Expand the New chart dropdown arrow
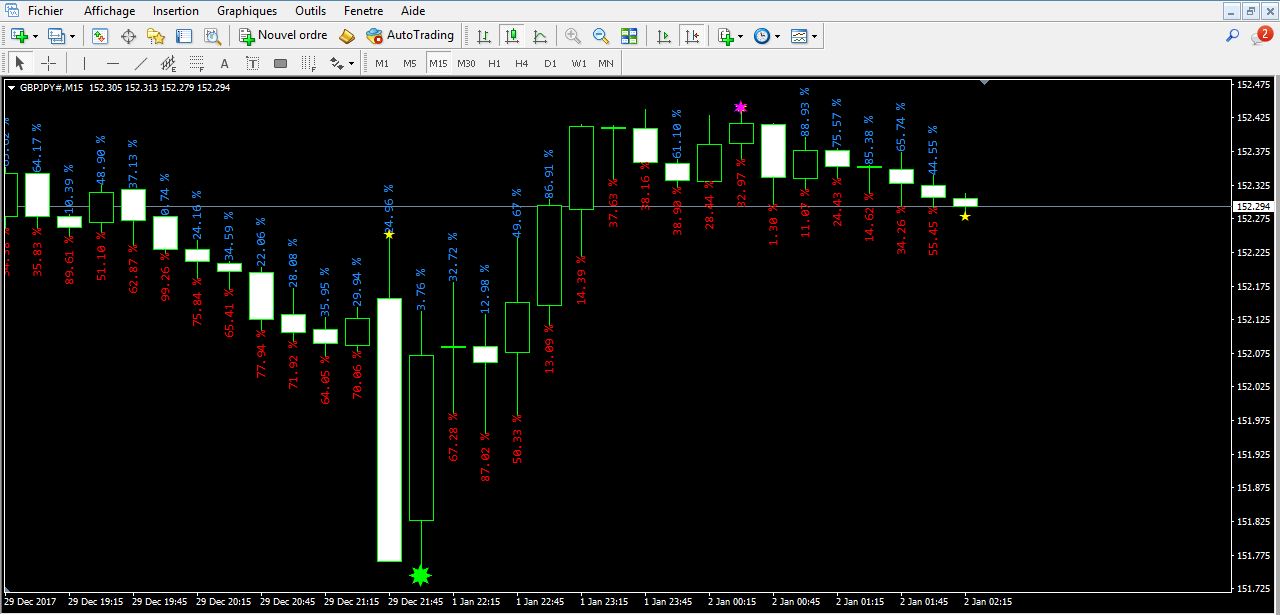This screenshot has height=615, width=1280. click(35, 37)
